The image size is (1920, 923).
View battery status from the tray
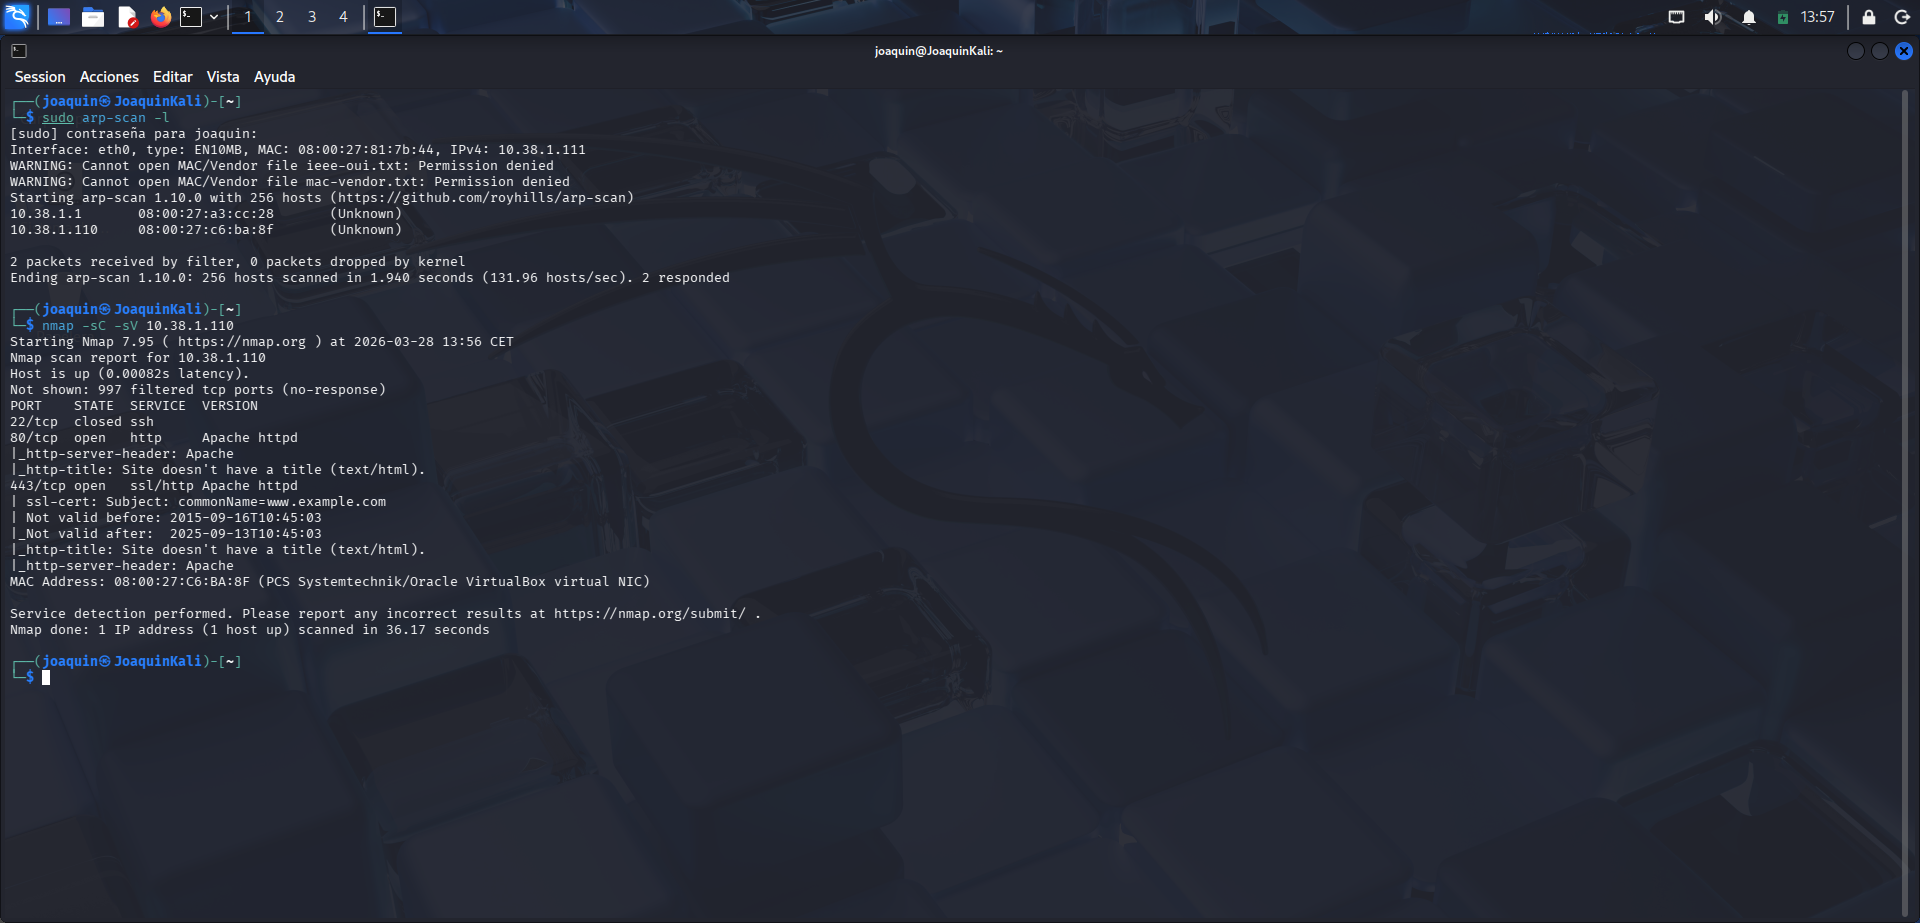pyautogui.click(x=1783, y=17)
